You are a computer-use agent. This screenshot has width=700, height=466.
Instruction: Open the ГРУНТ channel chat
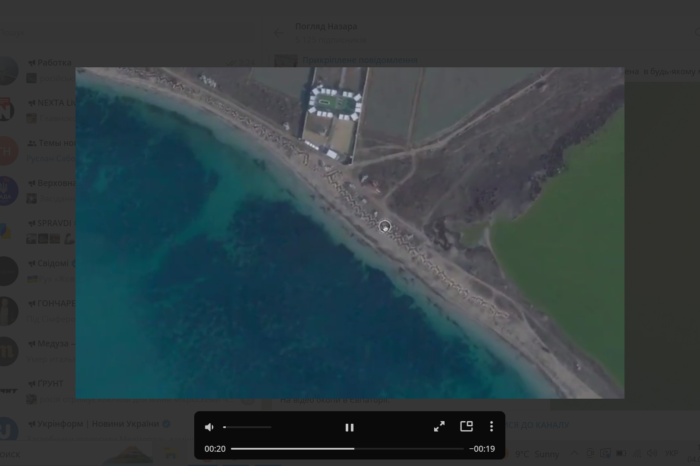coord(129,389)
